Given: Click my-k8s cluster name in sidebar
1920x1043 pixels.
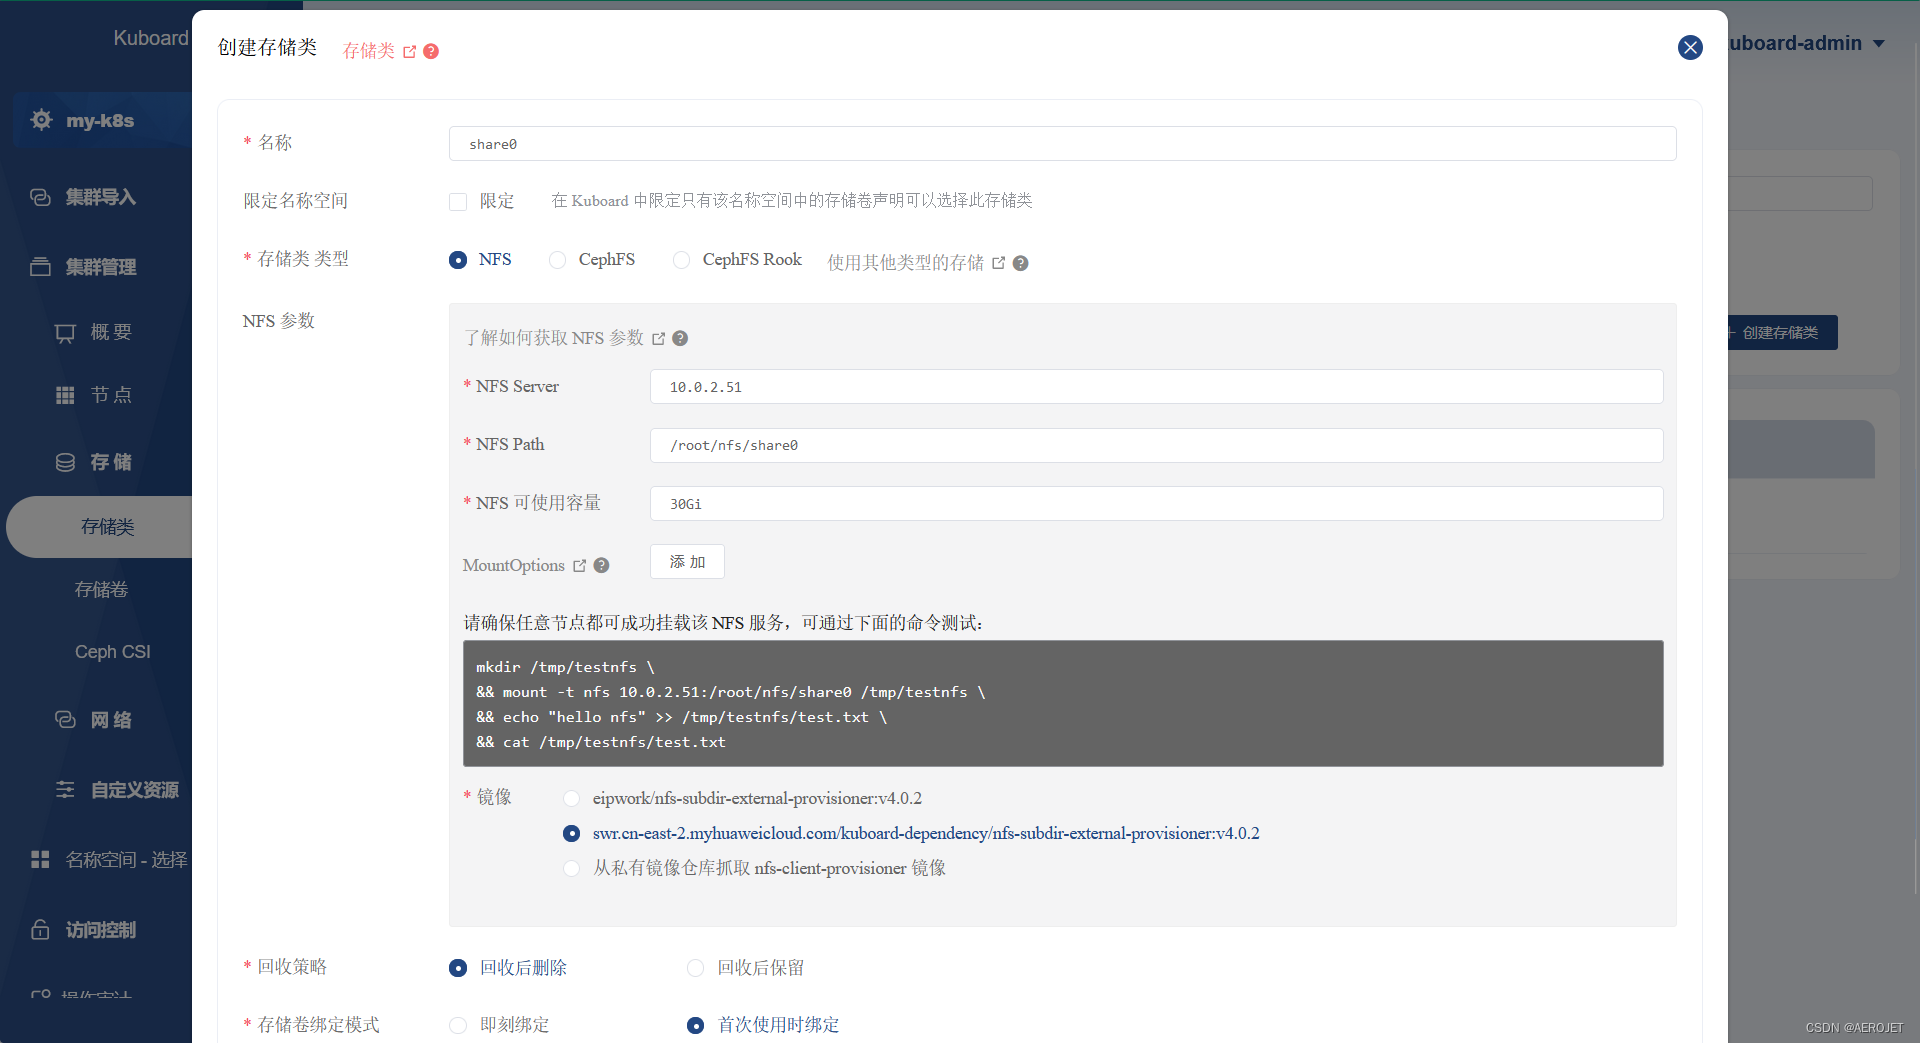Looking at the screenshot, I should point(100,121).
